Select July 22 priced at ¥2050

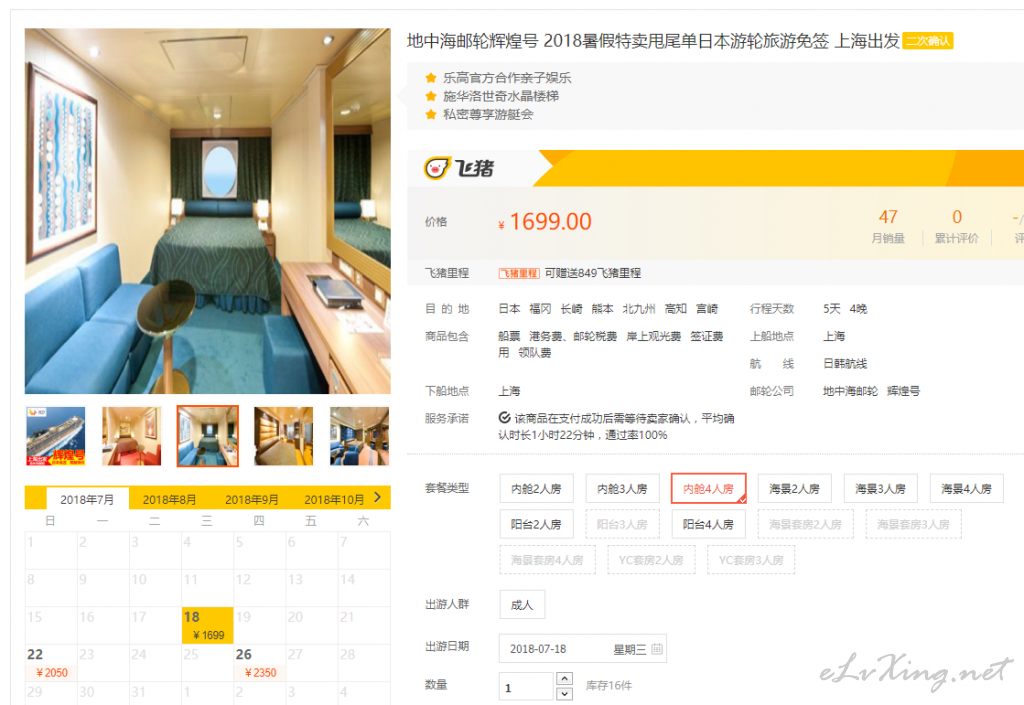click(x=51, y=663)
